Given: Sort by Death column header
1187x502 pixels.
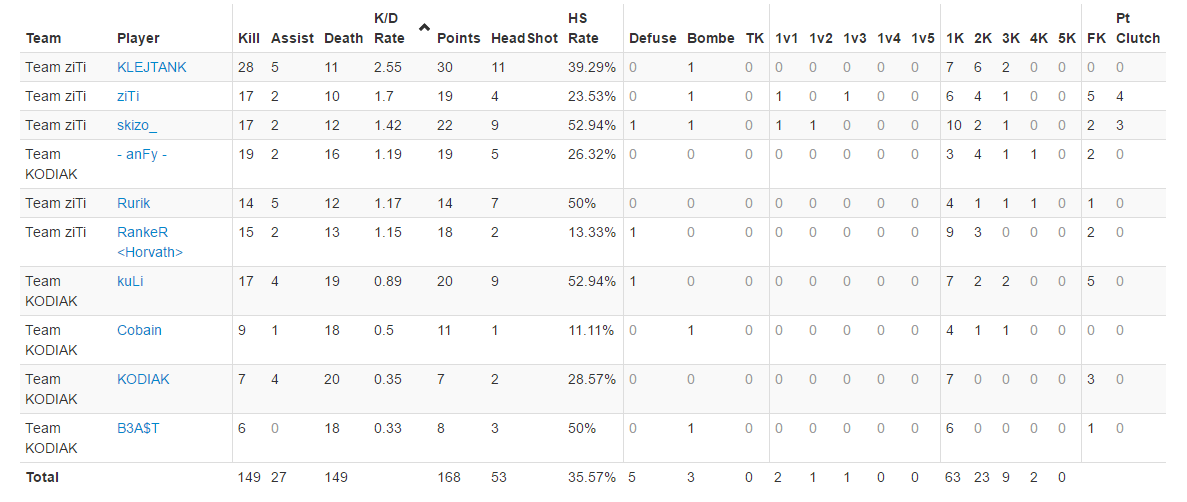Looking at the screenshot, I should (x=344, y=38).
